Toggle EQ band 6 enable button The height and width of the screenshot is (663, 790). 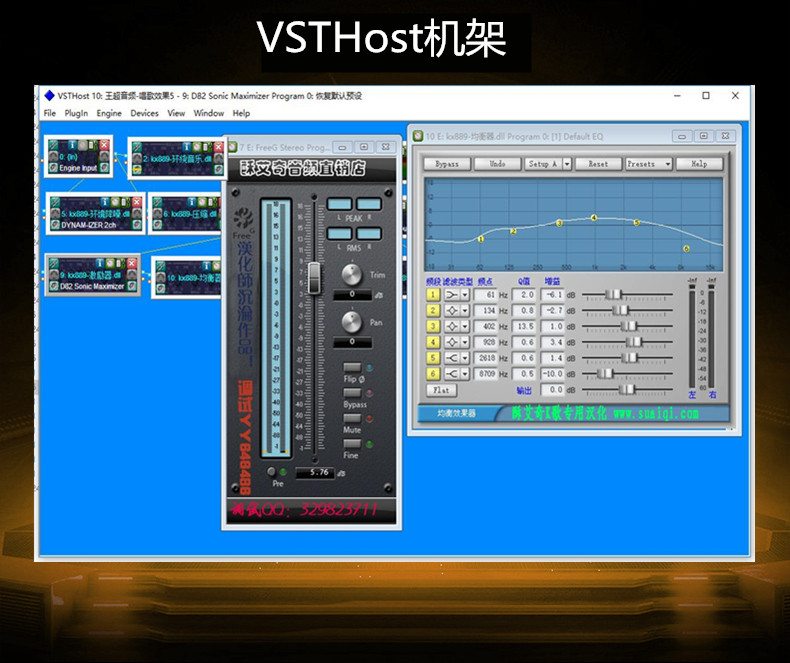point(433,374)
